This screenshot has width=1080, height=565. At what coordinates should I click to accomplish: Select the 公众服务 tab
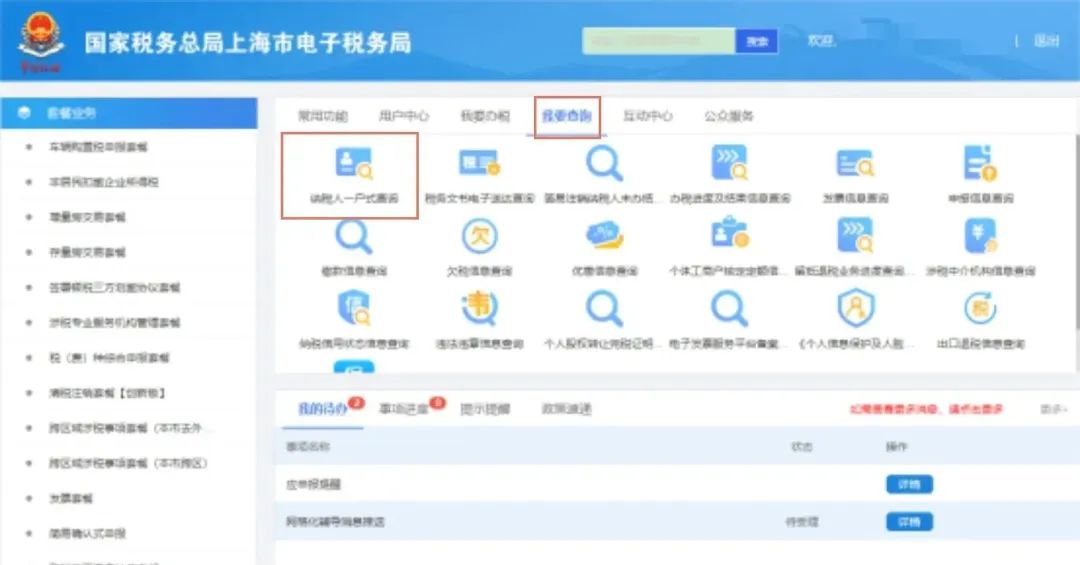tap(729, 116)
